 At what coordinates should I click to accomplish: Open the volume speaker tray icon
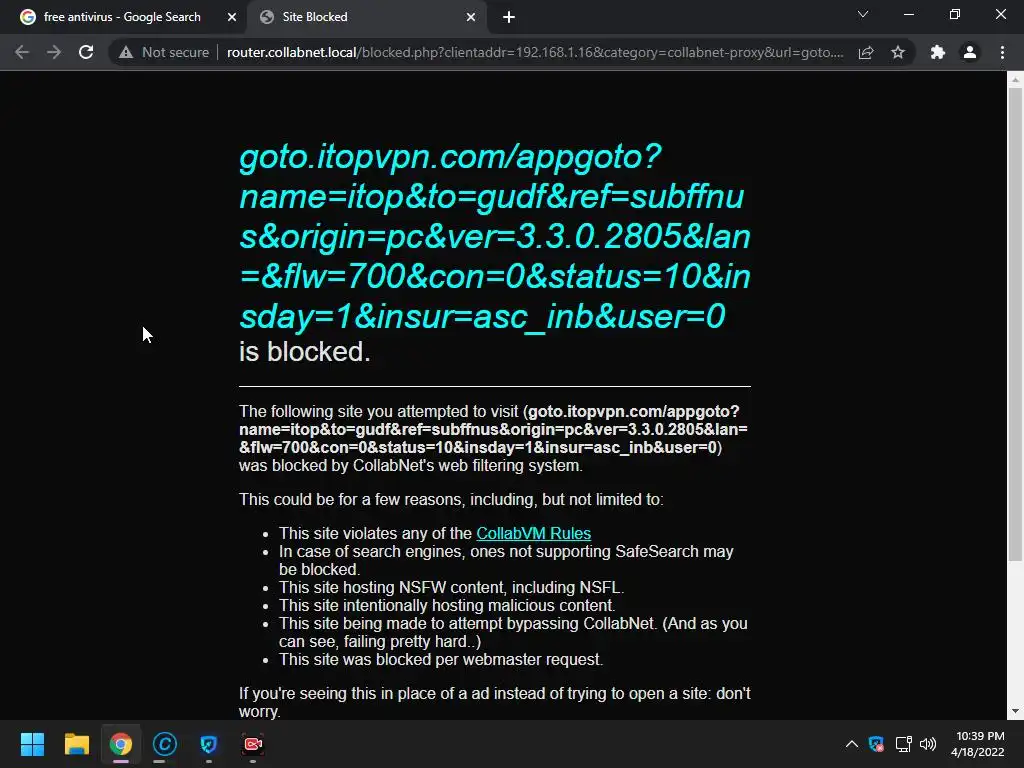[x=928, y=744]
